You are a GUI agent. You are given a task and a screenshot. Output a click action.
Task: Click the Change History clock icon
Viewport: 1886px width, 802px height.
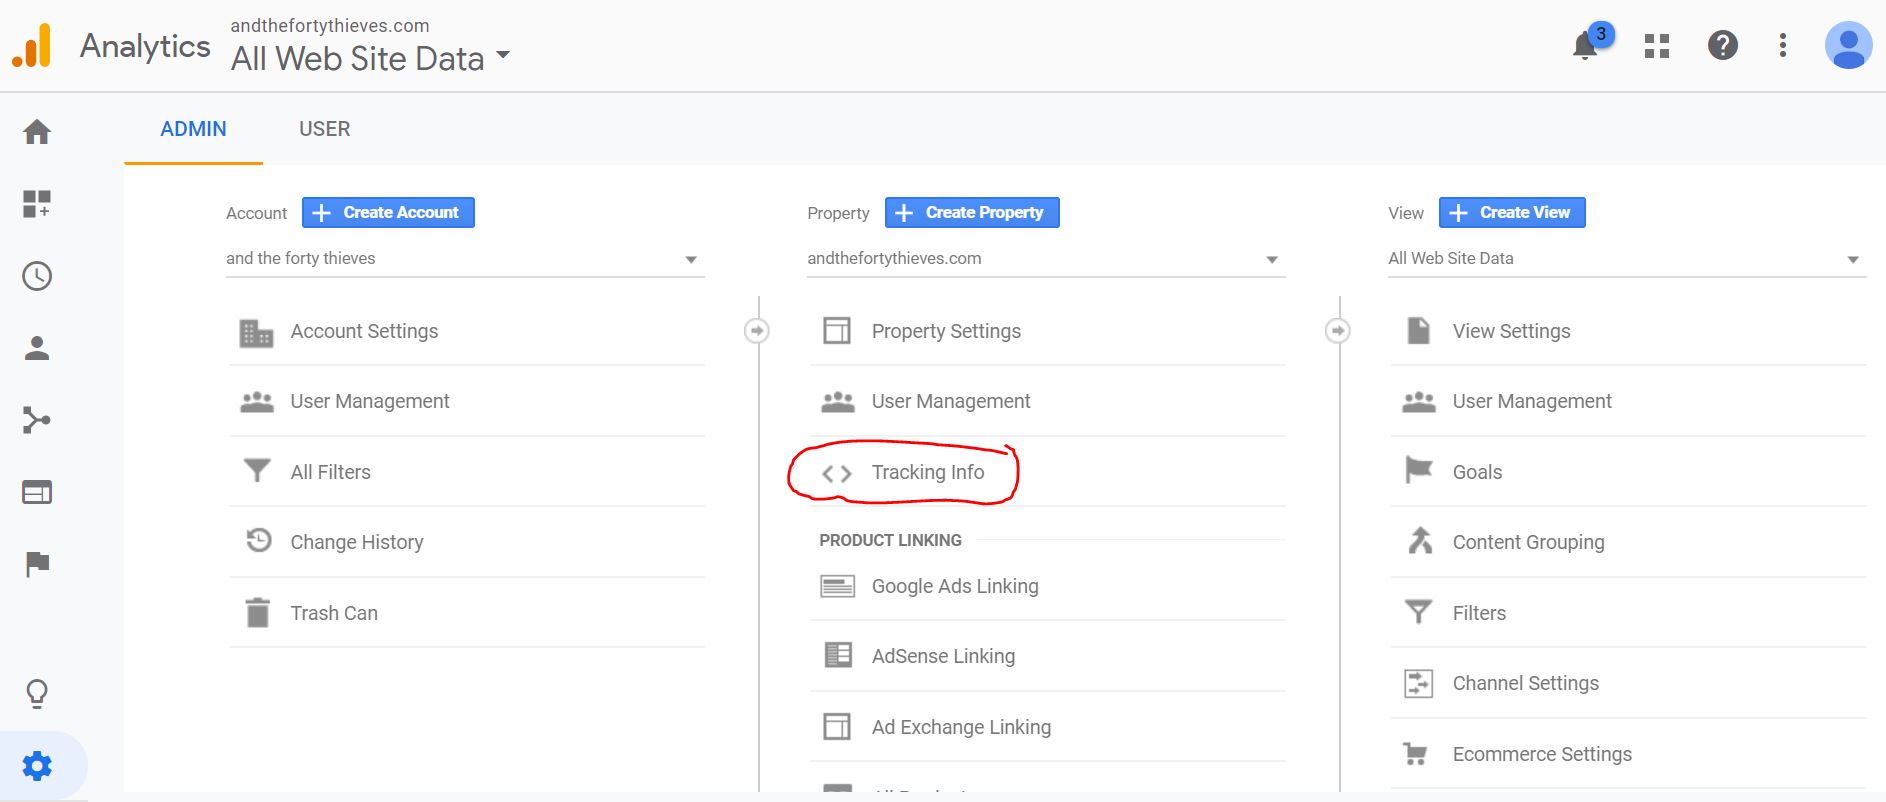coord(259,540)
